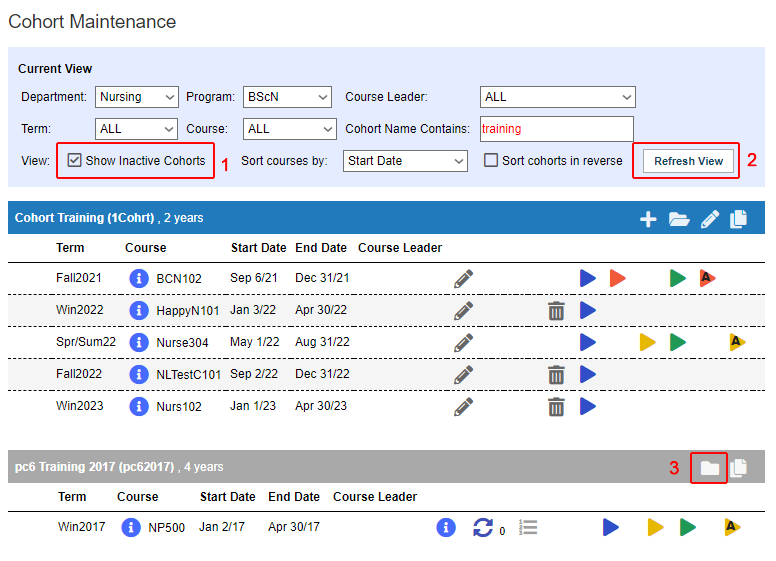Click Cohort Name Contains text field

556,129
